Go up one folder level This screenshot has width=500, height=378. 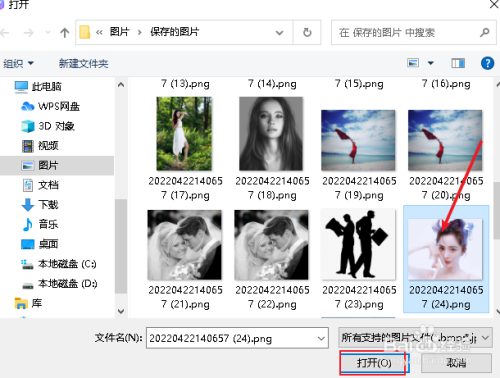click(x=64, y=32)
